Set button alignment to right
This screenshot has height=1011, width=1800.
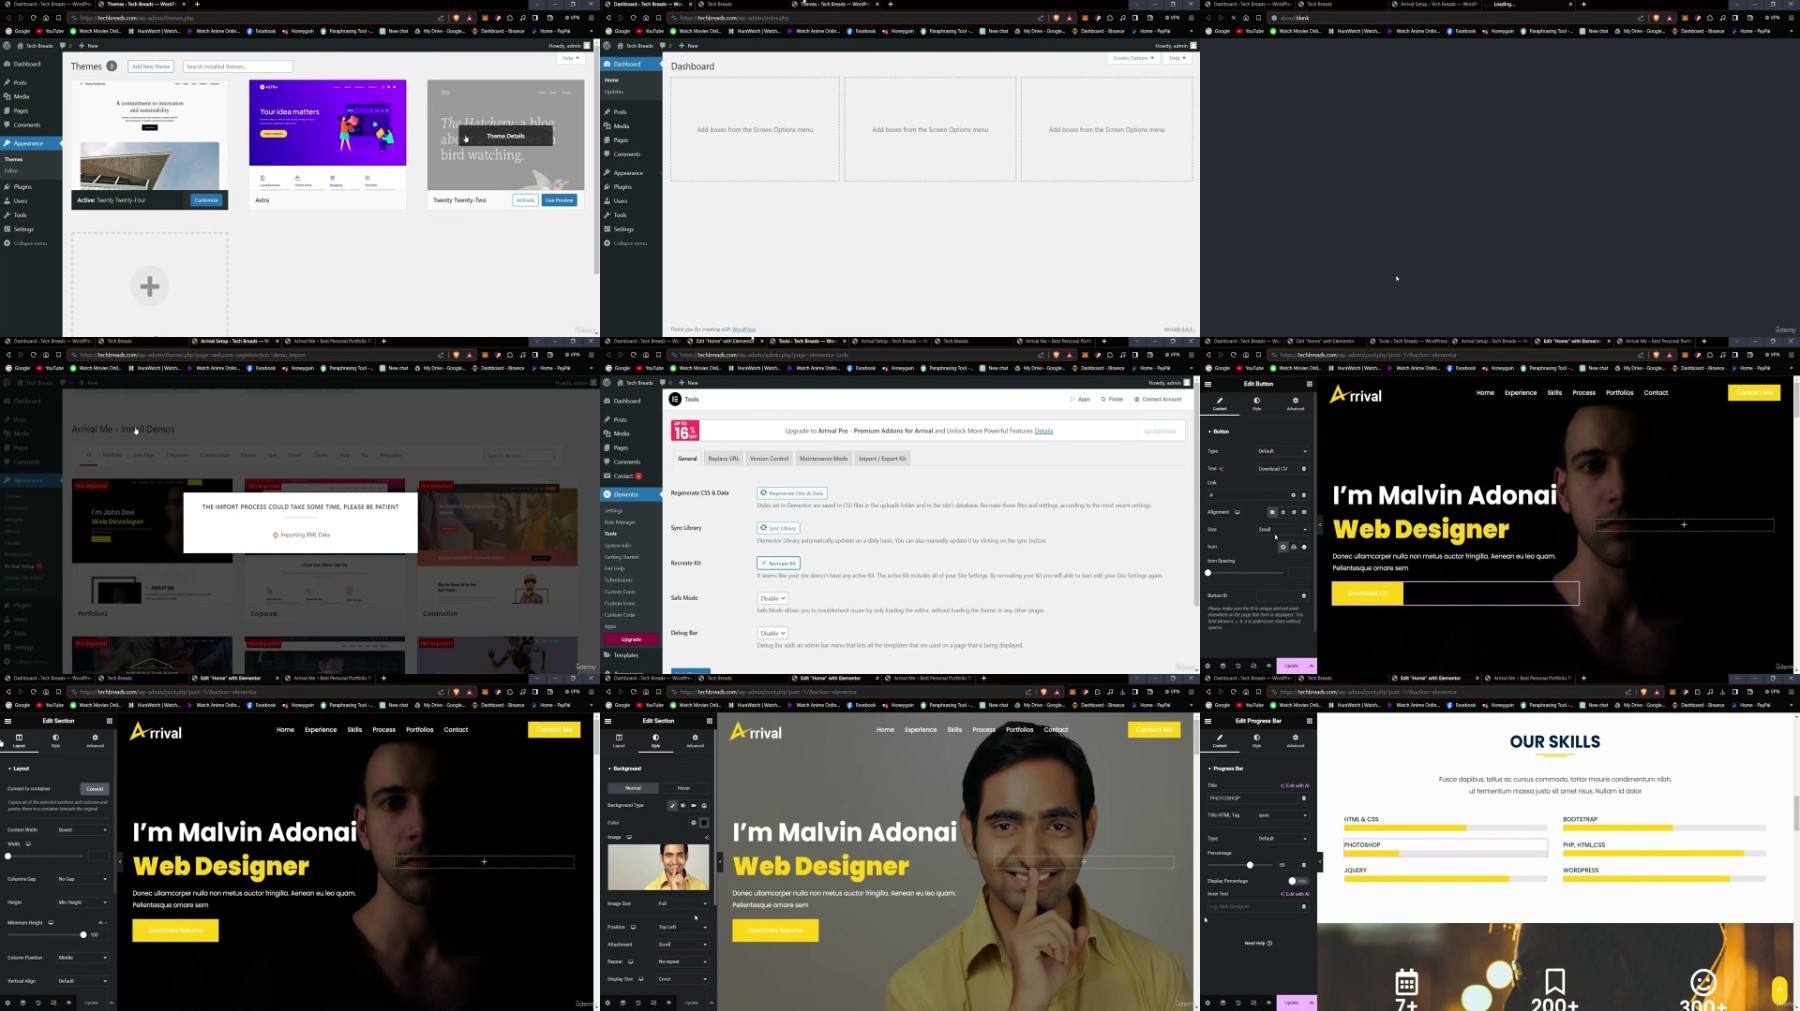[x=1293, y=512]
